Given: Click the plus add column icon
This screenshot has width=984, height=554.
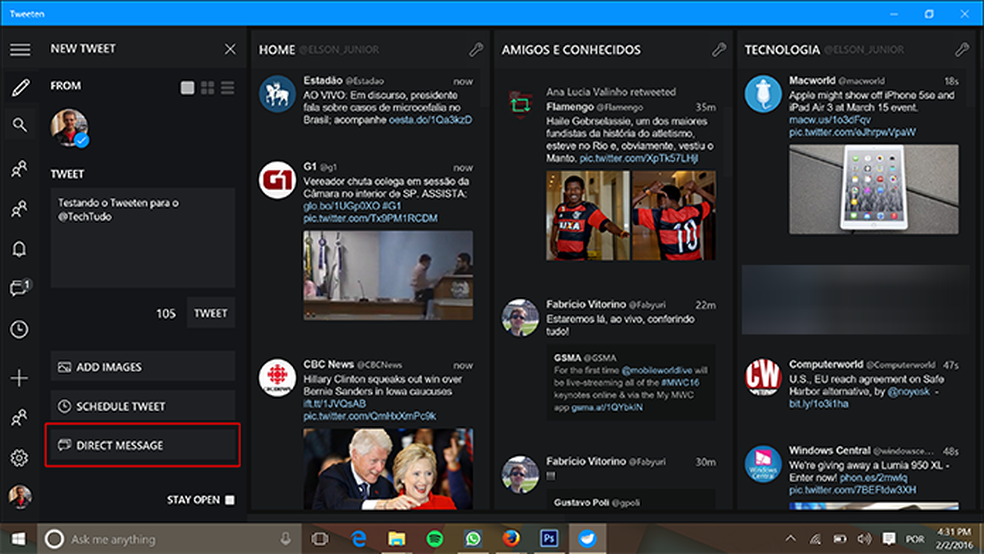Looking at the screenshot, I should coord(19,378).
